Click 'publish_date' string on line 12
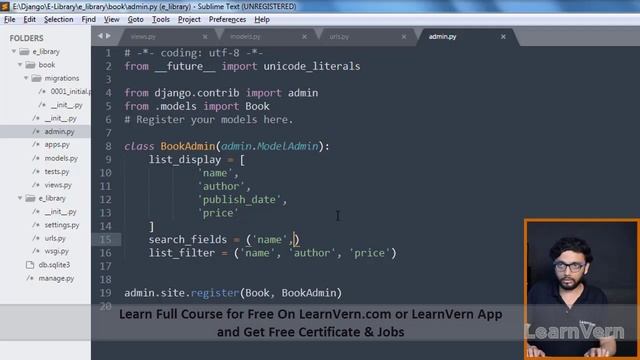Screen dimensions: 640x360 (x=239, y=200)
